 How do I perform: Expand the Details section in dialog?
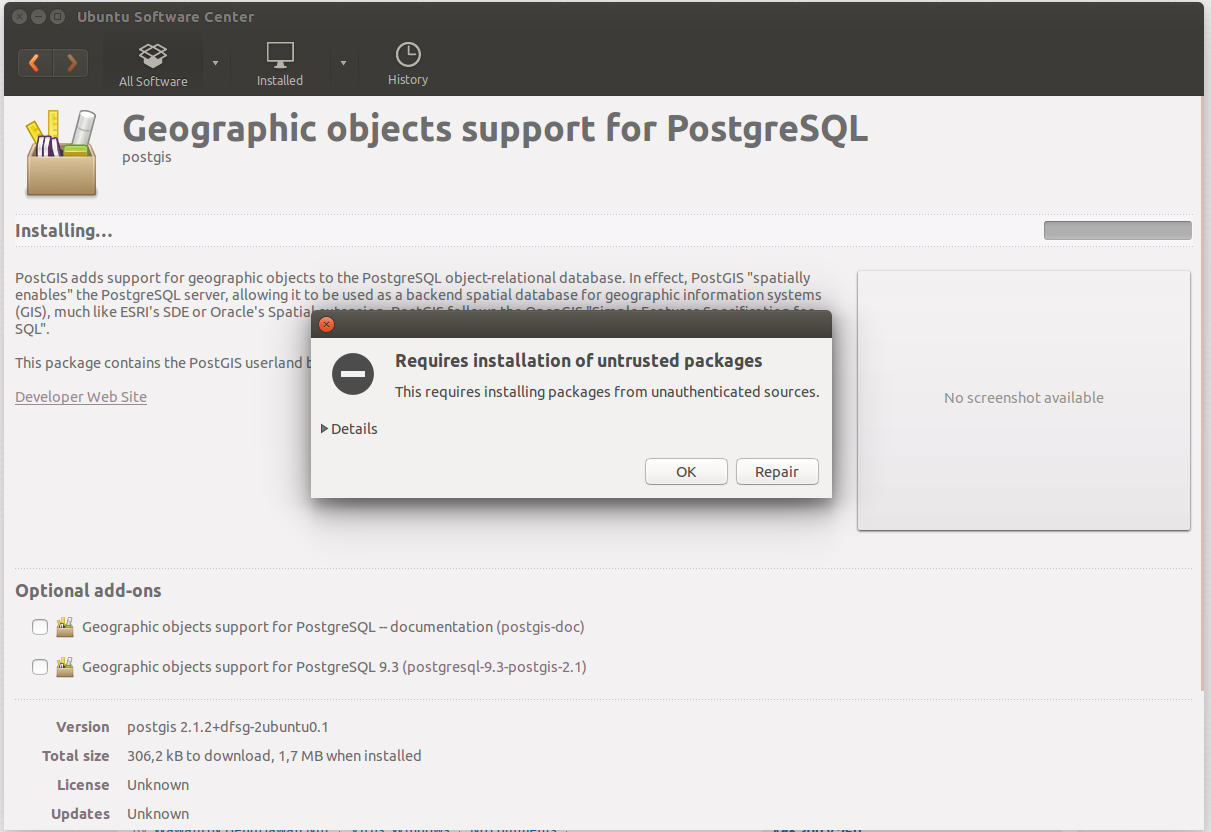(x=349, y=429)
